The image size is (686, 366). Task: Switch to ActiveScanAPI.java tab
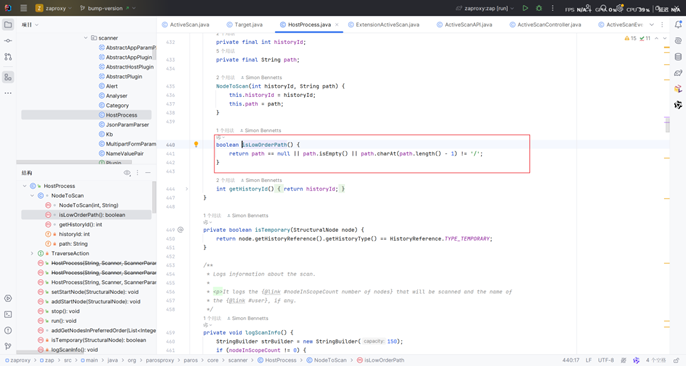pyautogui.click(x=464, y=24)
